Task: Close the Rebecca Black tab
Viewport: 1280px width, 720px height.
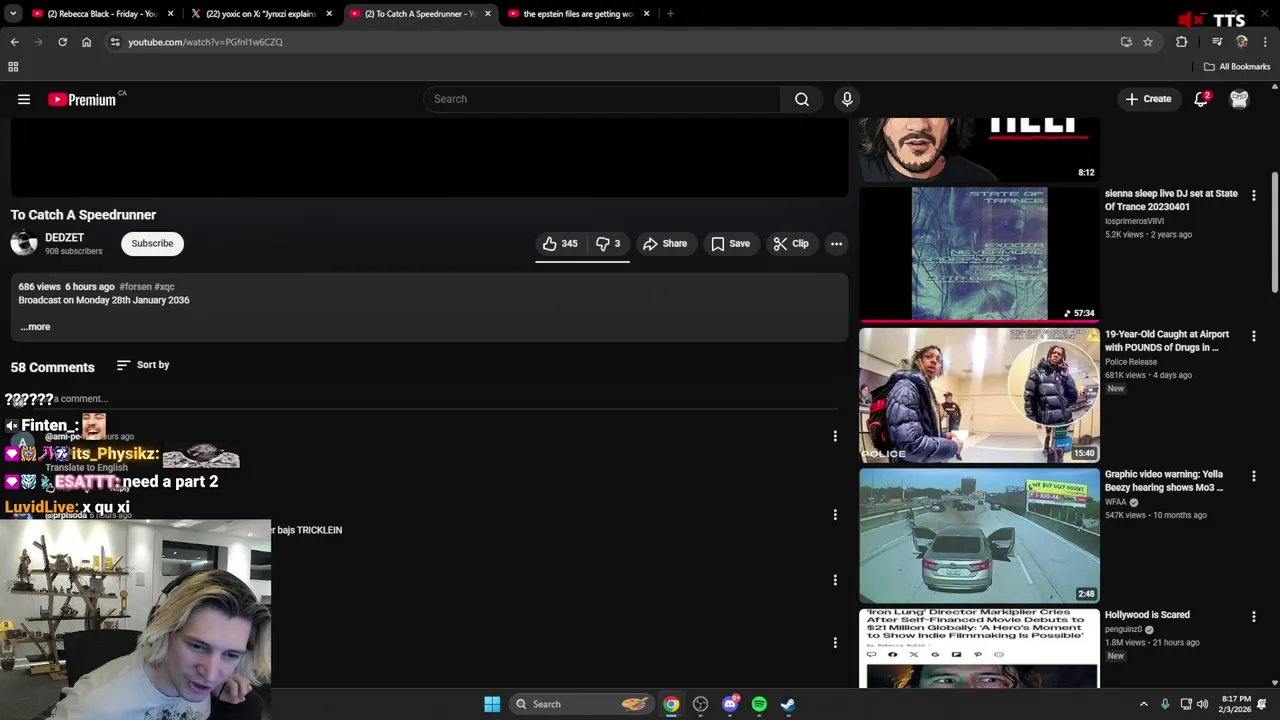Action: coord(171,14)
